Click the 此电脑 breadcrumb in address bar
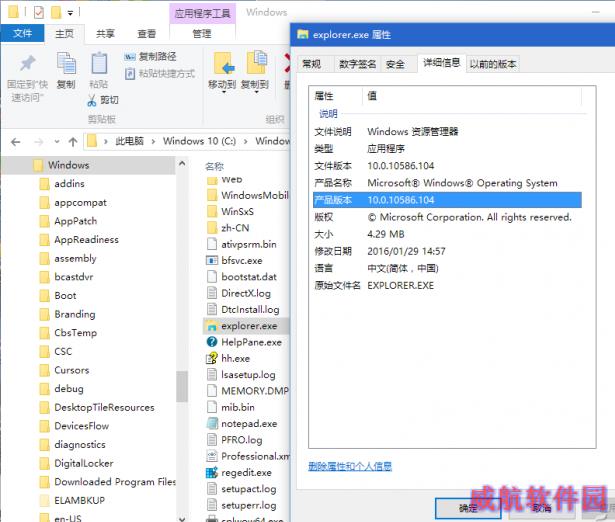615x522 pixels. [129, 141]
